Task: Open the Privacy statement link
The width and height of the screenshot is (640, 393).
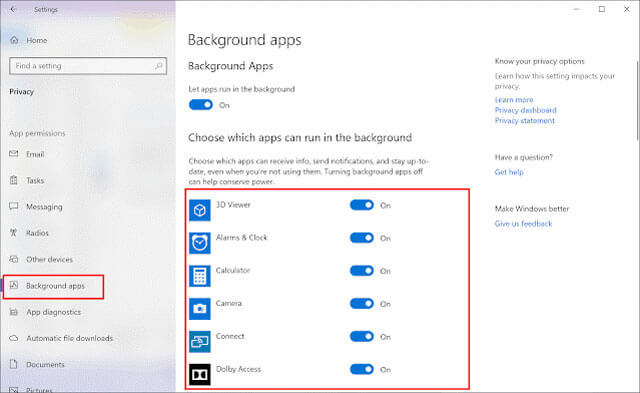Action: tap(524, 121)
